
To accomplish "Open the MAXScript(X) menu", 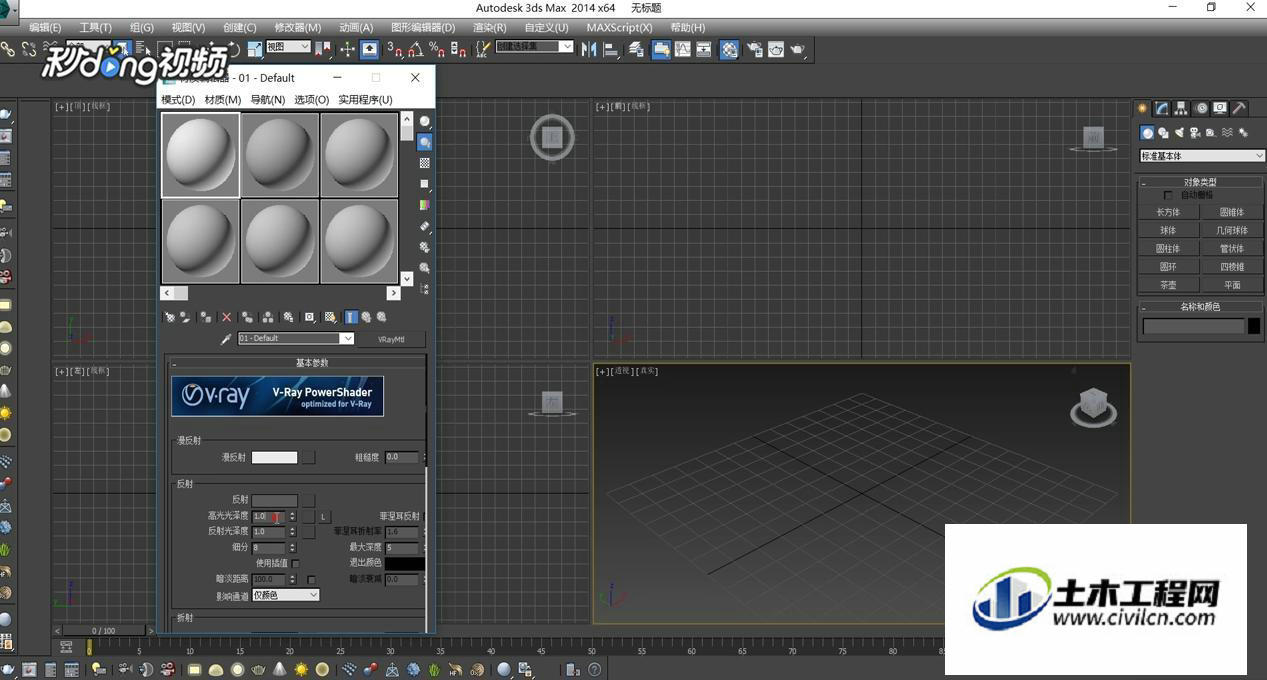I will (619, 27).
